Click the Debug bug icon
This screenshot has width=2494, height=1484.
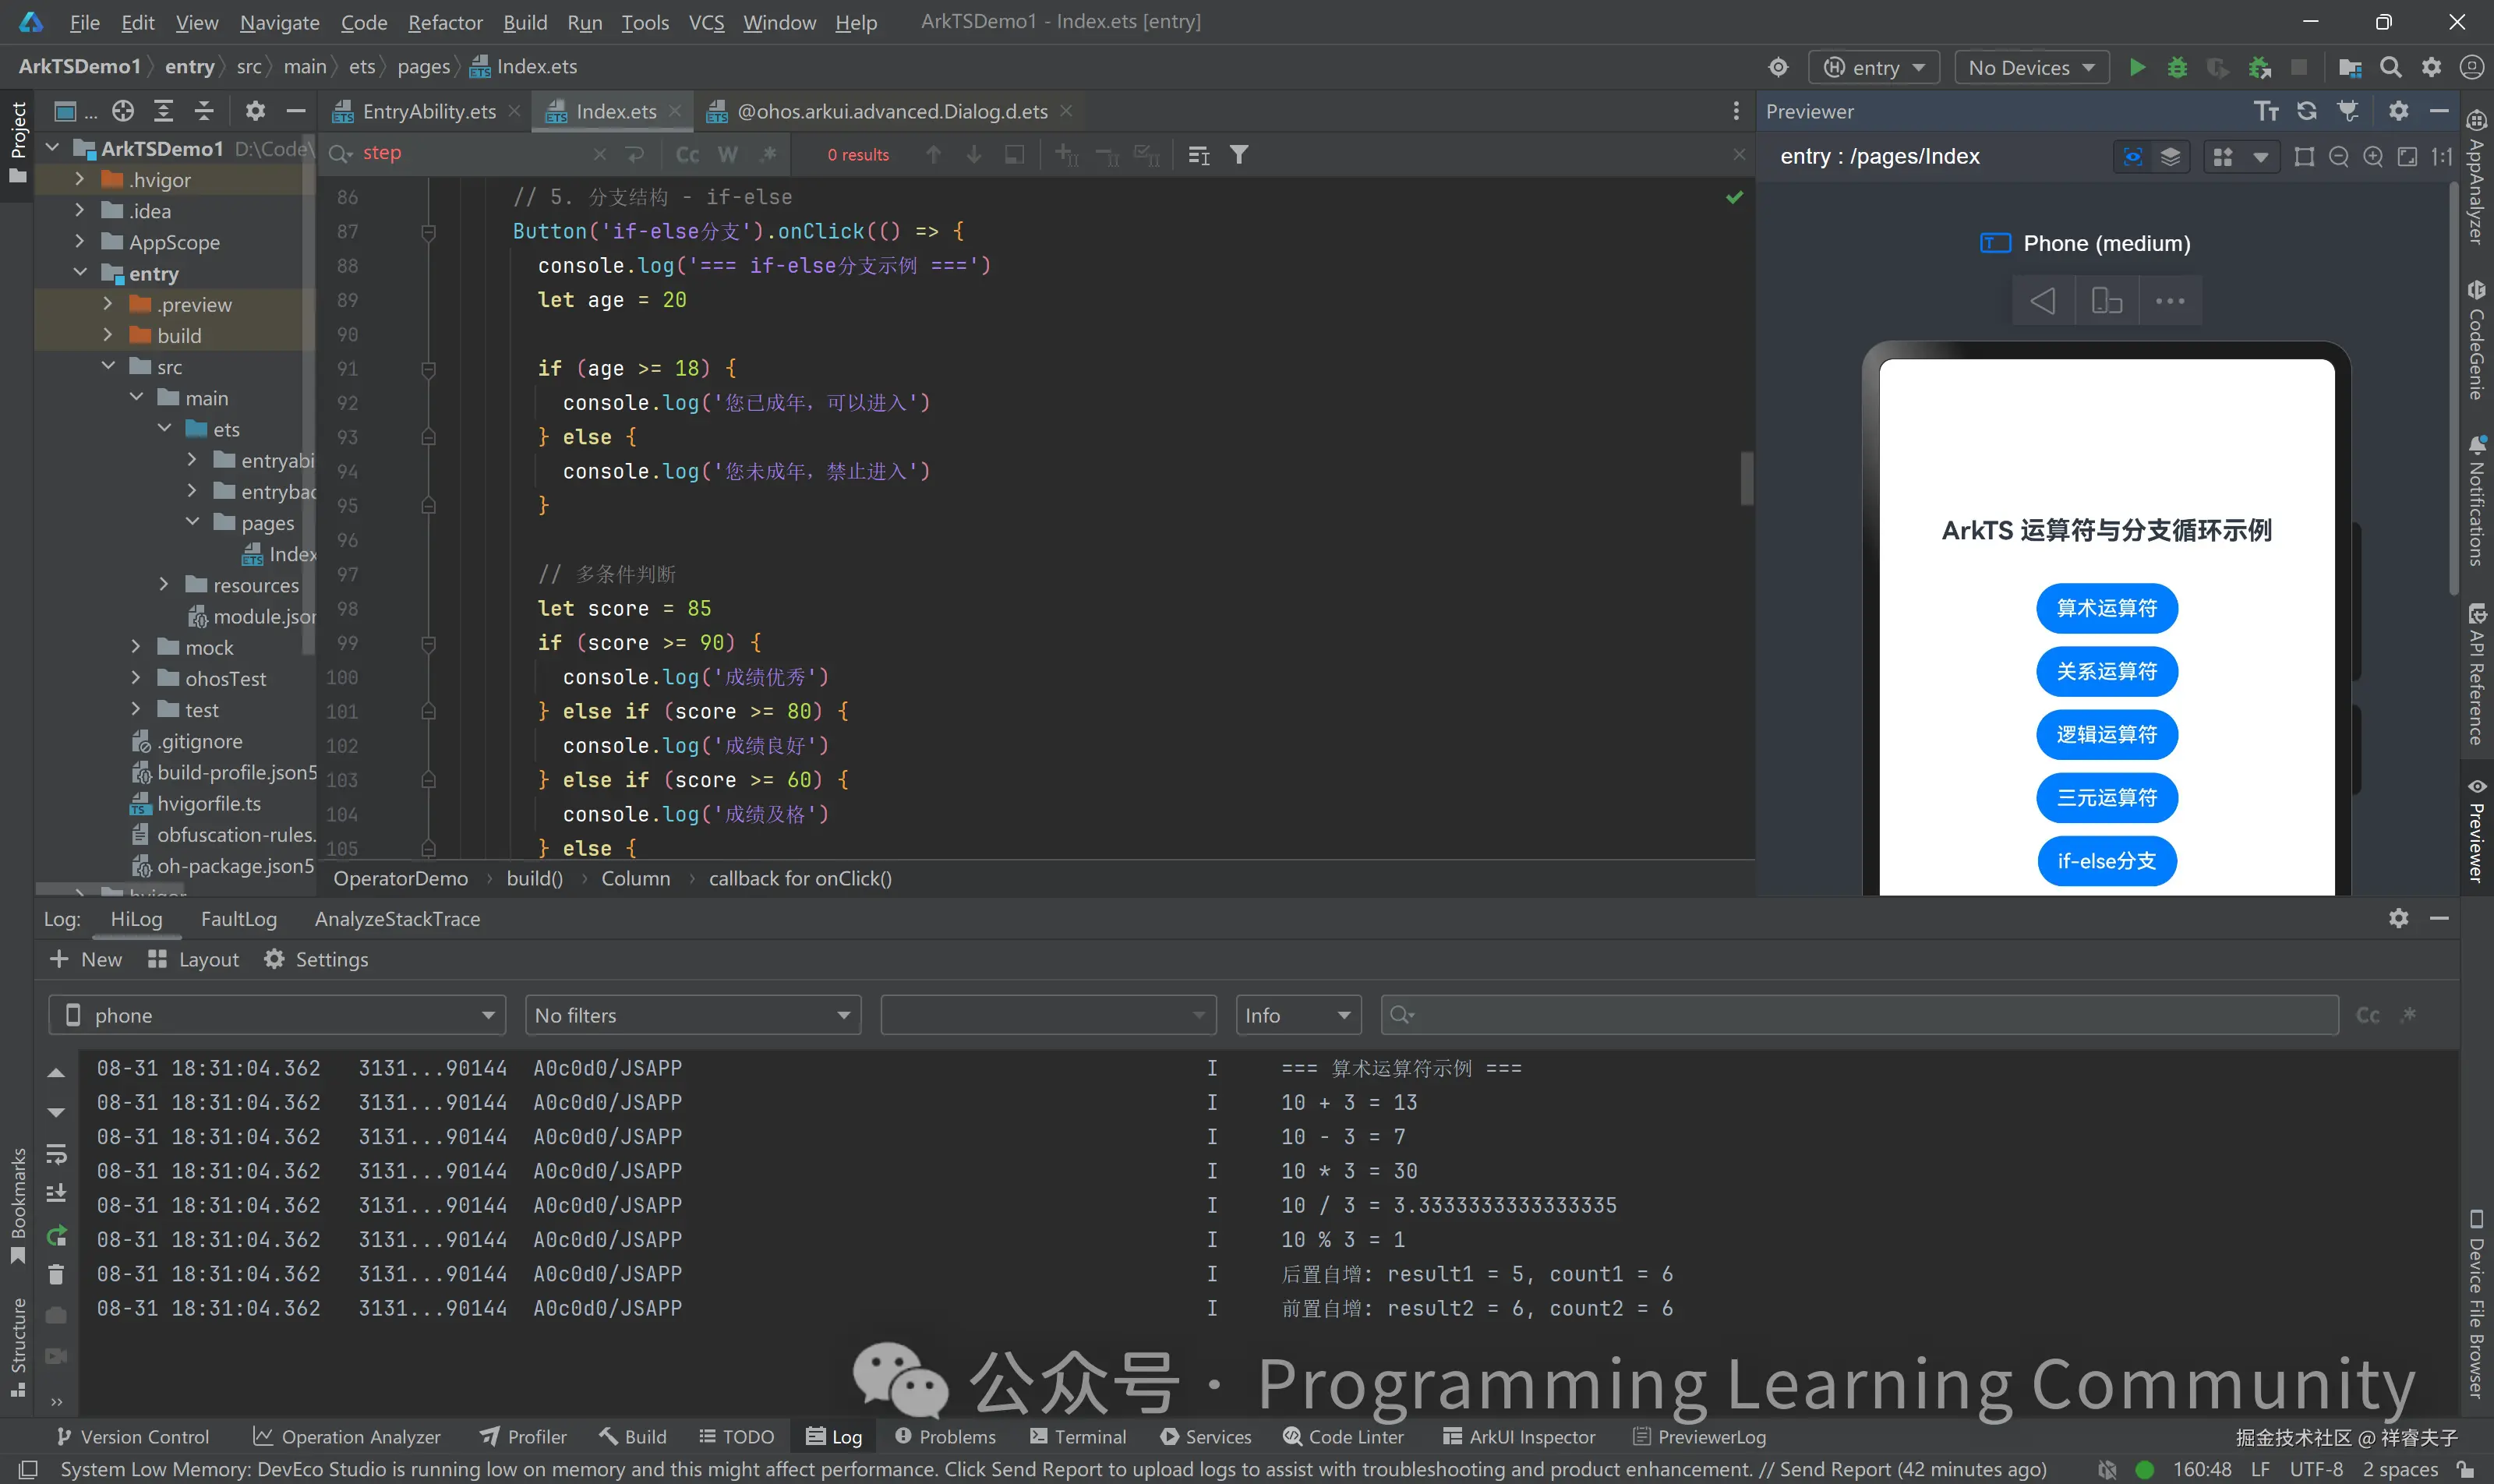(x=2177, y=67)
